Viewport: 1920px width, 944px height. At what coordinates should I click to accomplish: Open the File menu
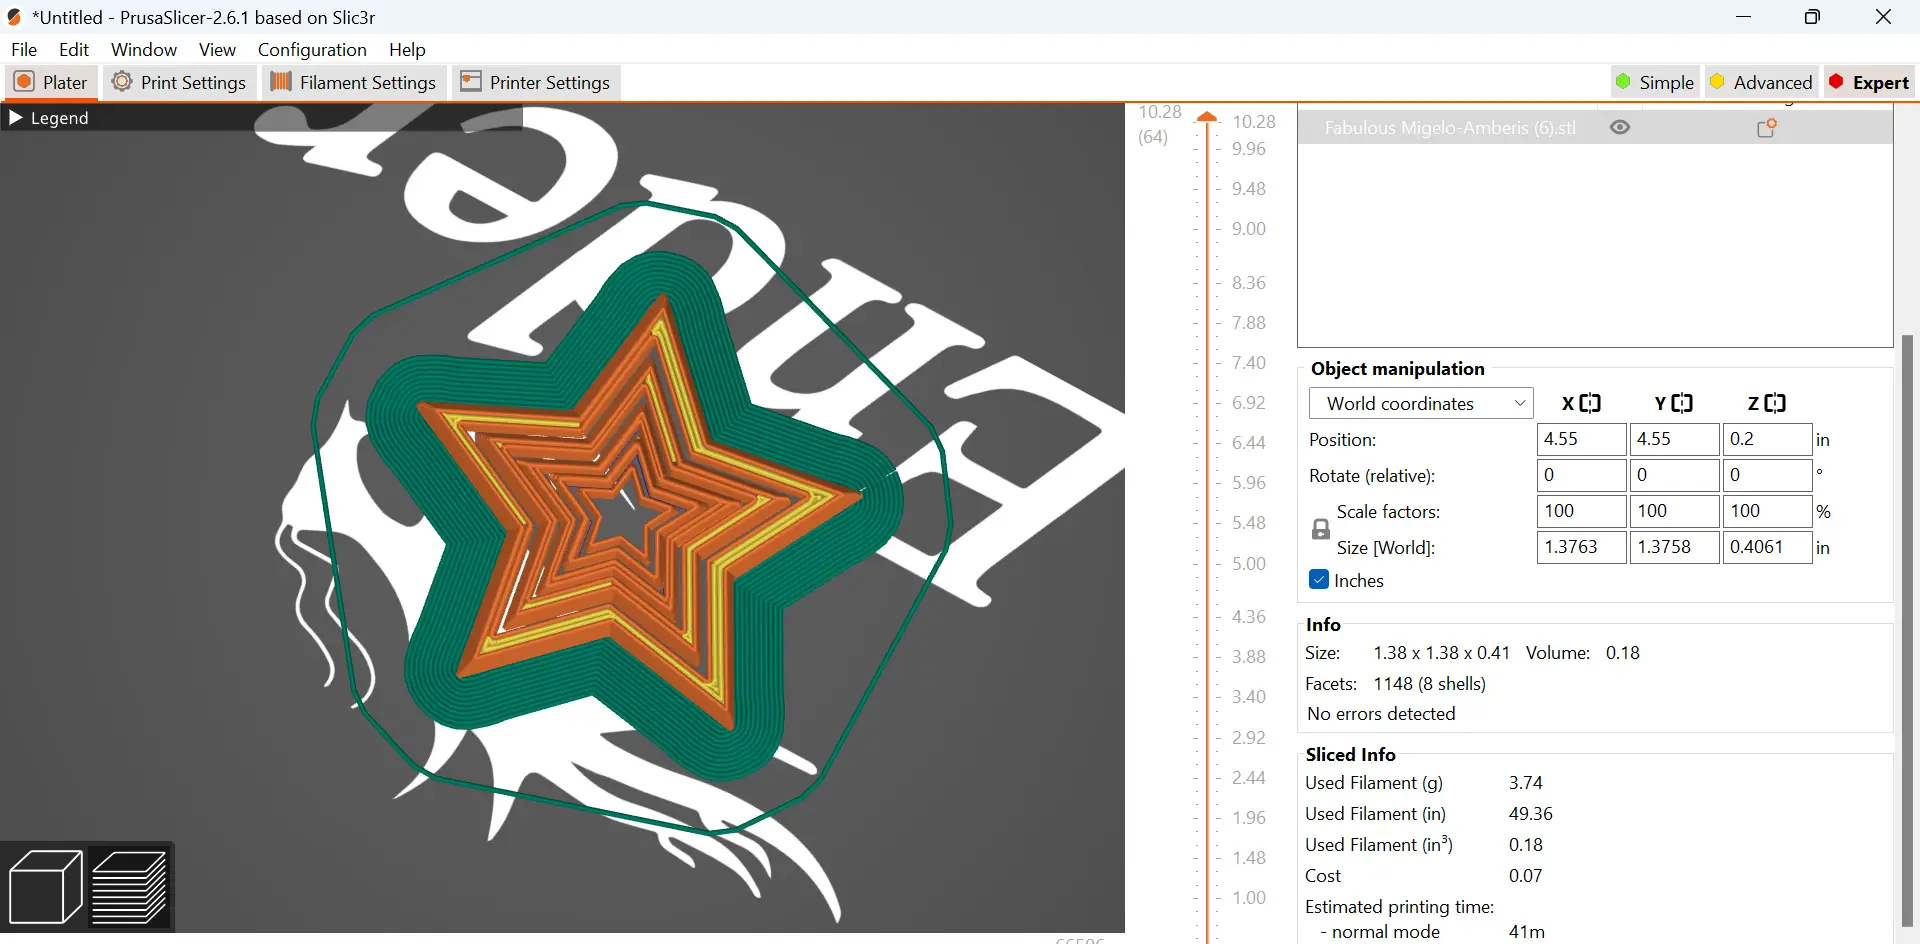[24, 49]
